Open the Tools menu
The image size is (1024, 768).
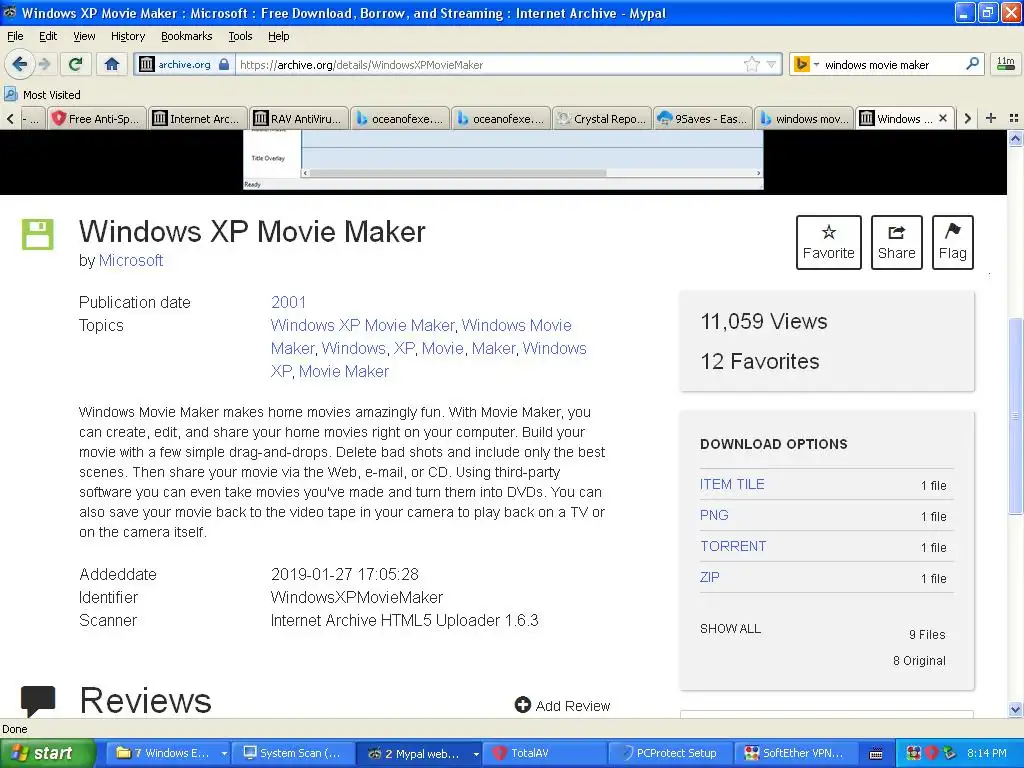coord(240,36)
